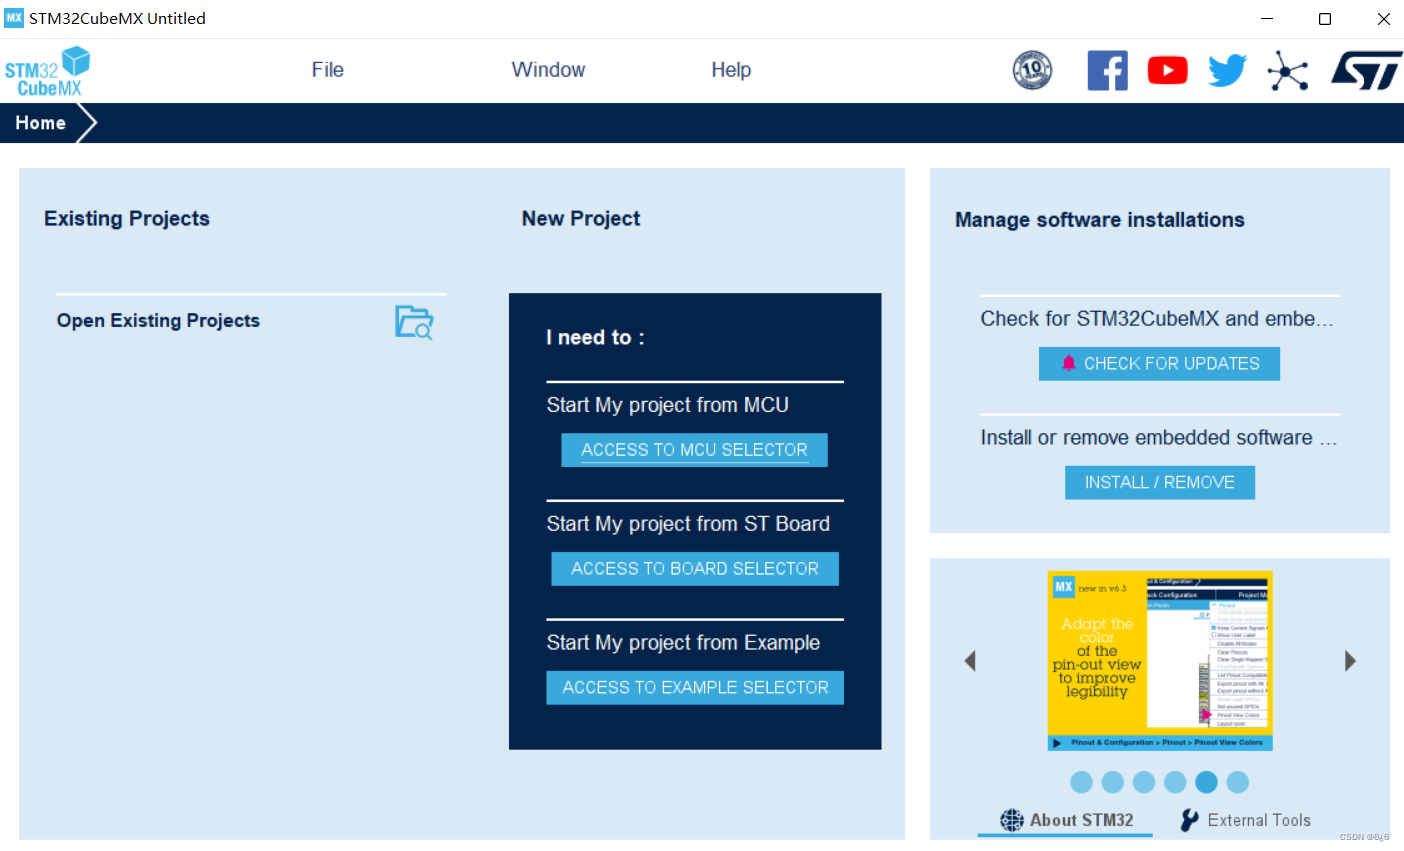
Task: Select the third carousel dot
Action: tap(1144, 782)
